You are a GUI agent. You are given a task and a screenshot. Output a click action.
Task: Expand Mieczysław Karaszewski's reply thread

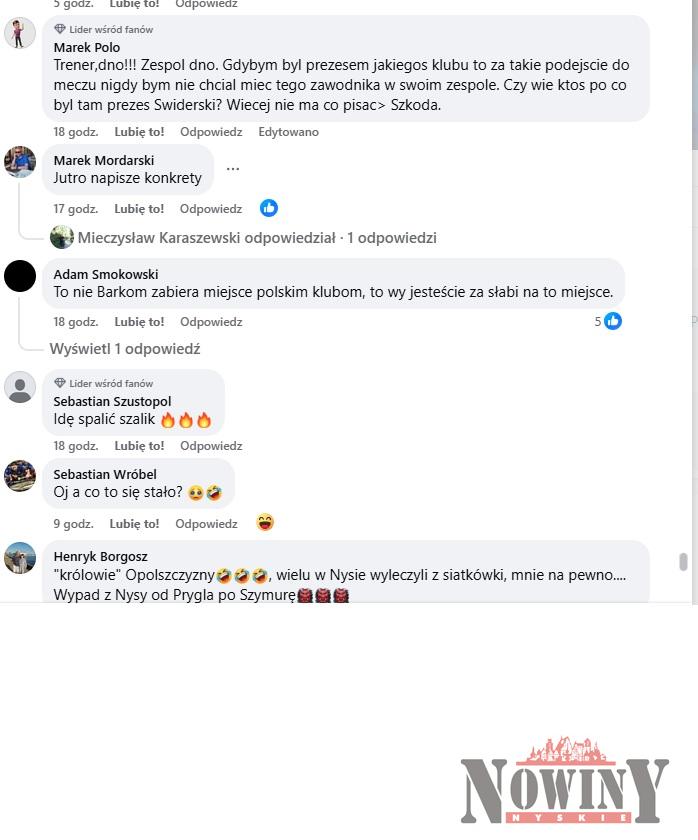pos(257,238)
